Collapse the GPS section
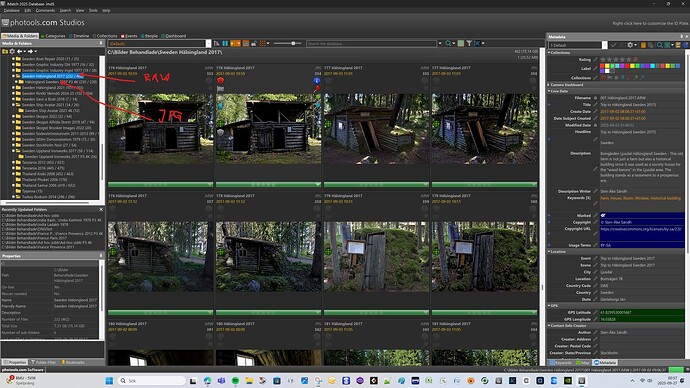The image size is (690, 388). [554, 305]
